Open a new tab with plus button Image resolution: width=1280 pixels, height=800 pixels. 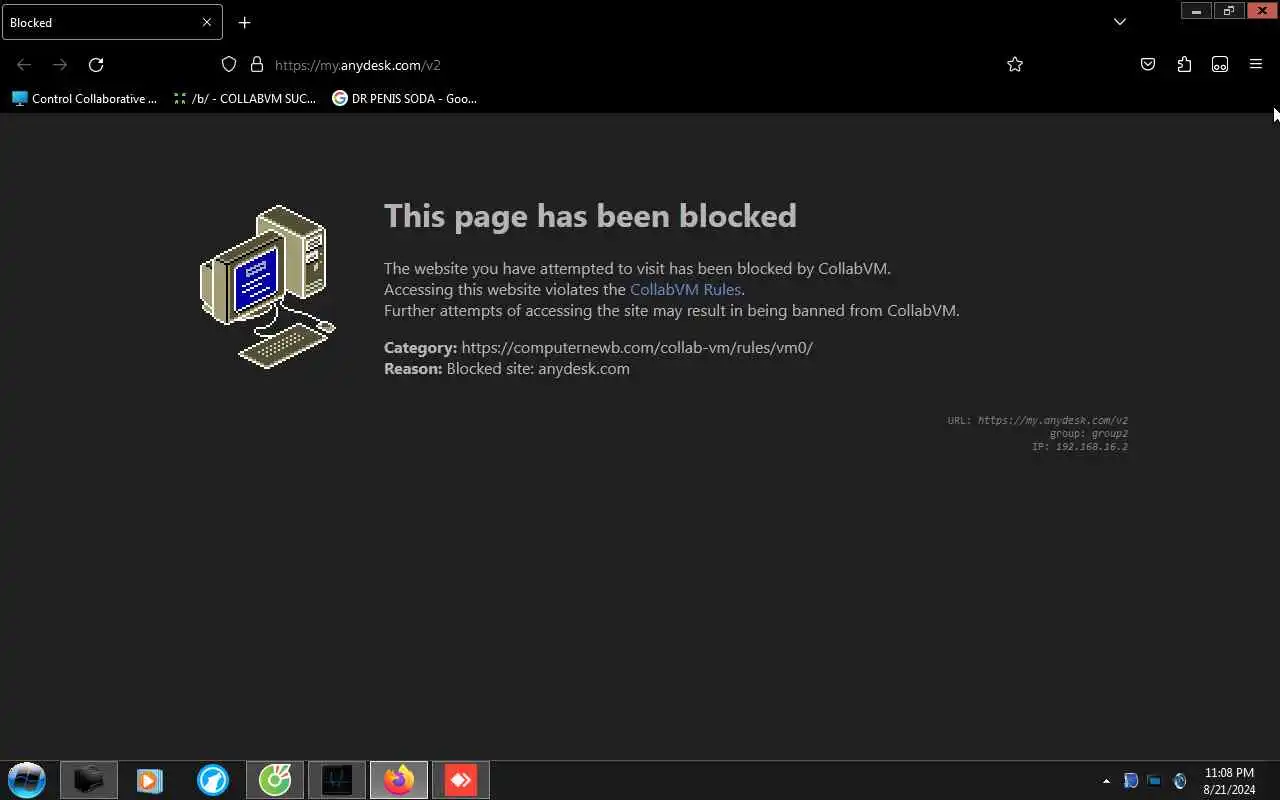tap(245, 22)
